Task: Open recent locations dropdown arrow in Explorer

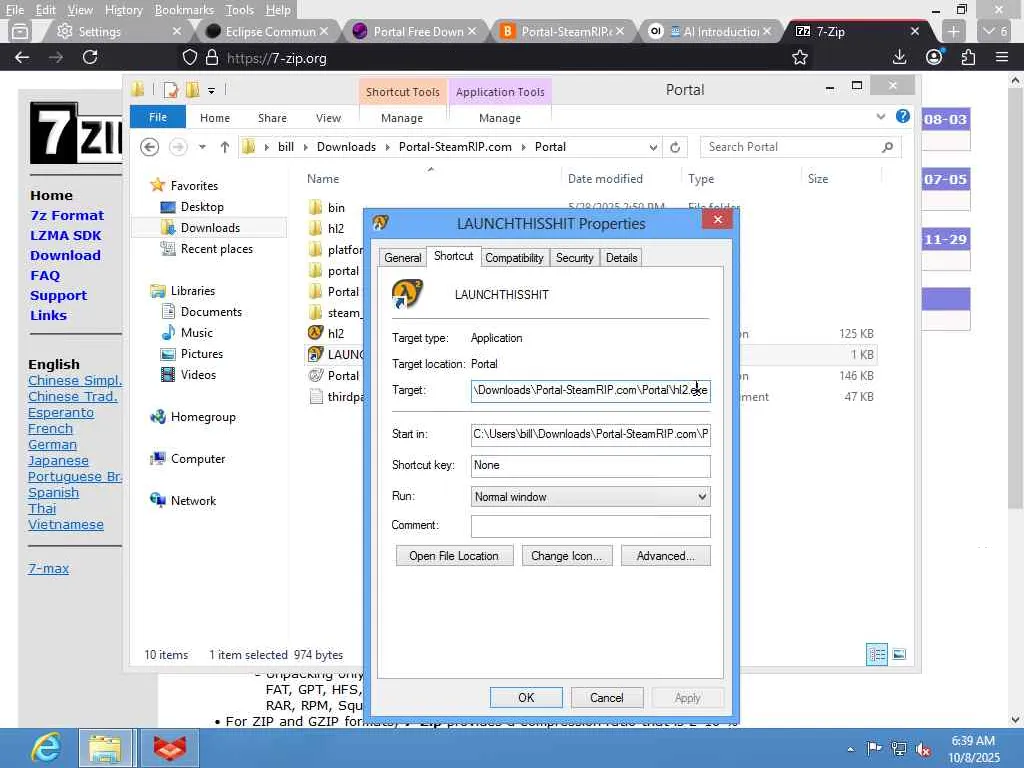Action: coord(202,147)
